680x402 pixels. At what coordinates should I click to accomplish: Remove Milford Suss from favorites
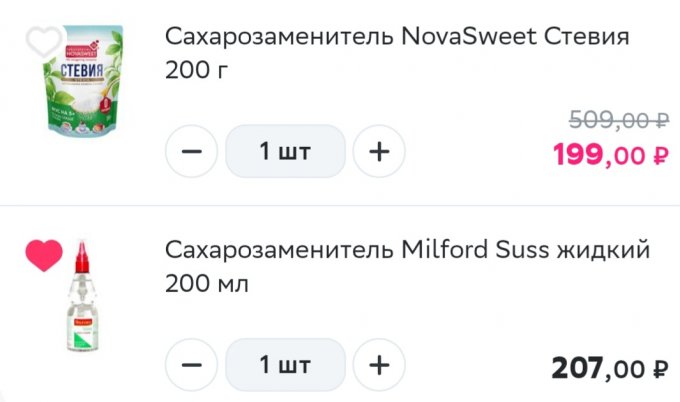click(44, 256)
